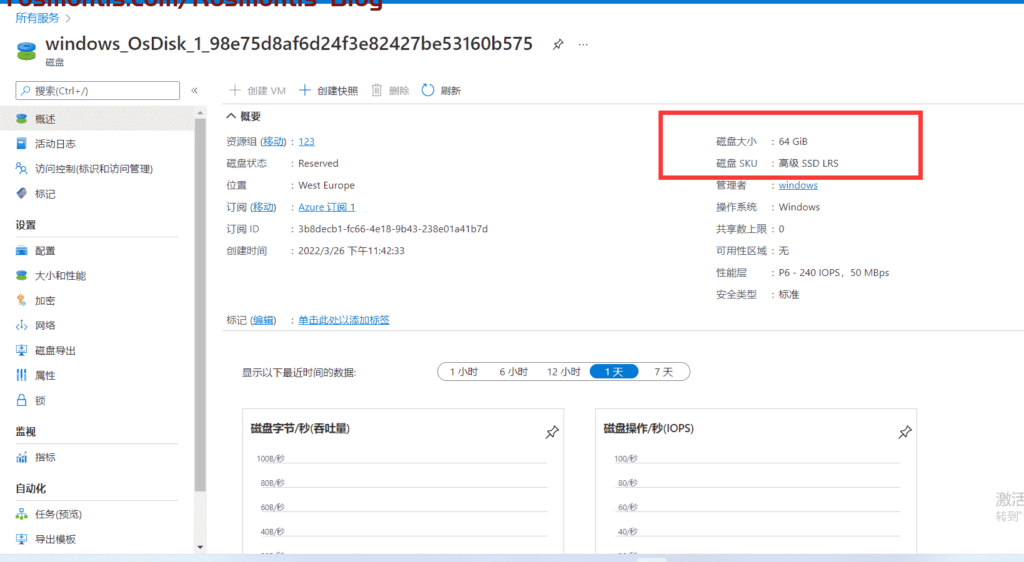
Task: Click creation time 2022/3/26 value
Action: 351,251
